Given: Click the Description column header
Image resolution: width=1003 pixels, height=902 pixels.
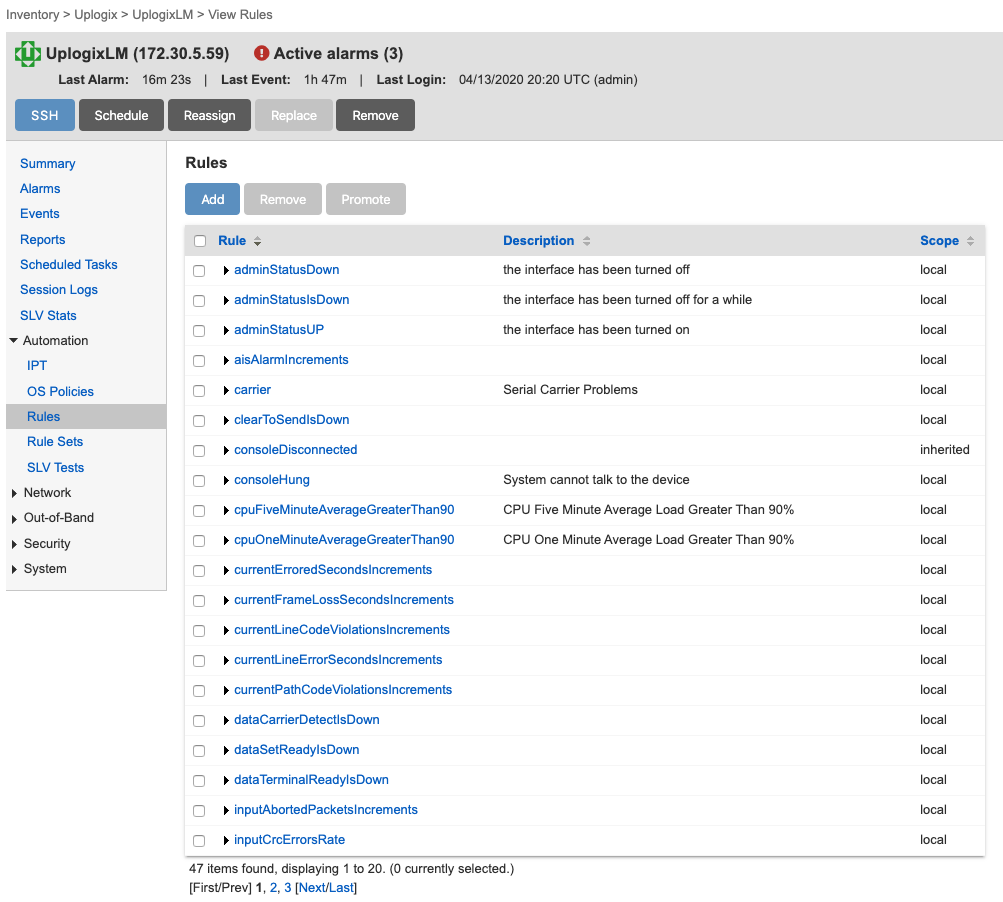Looking at the screenshot, I should coord(539,241).
